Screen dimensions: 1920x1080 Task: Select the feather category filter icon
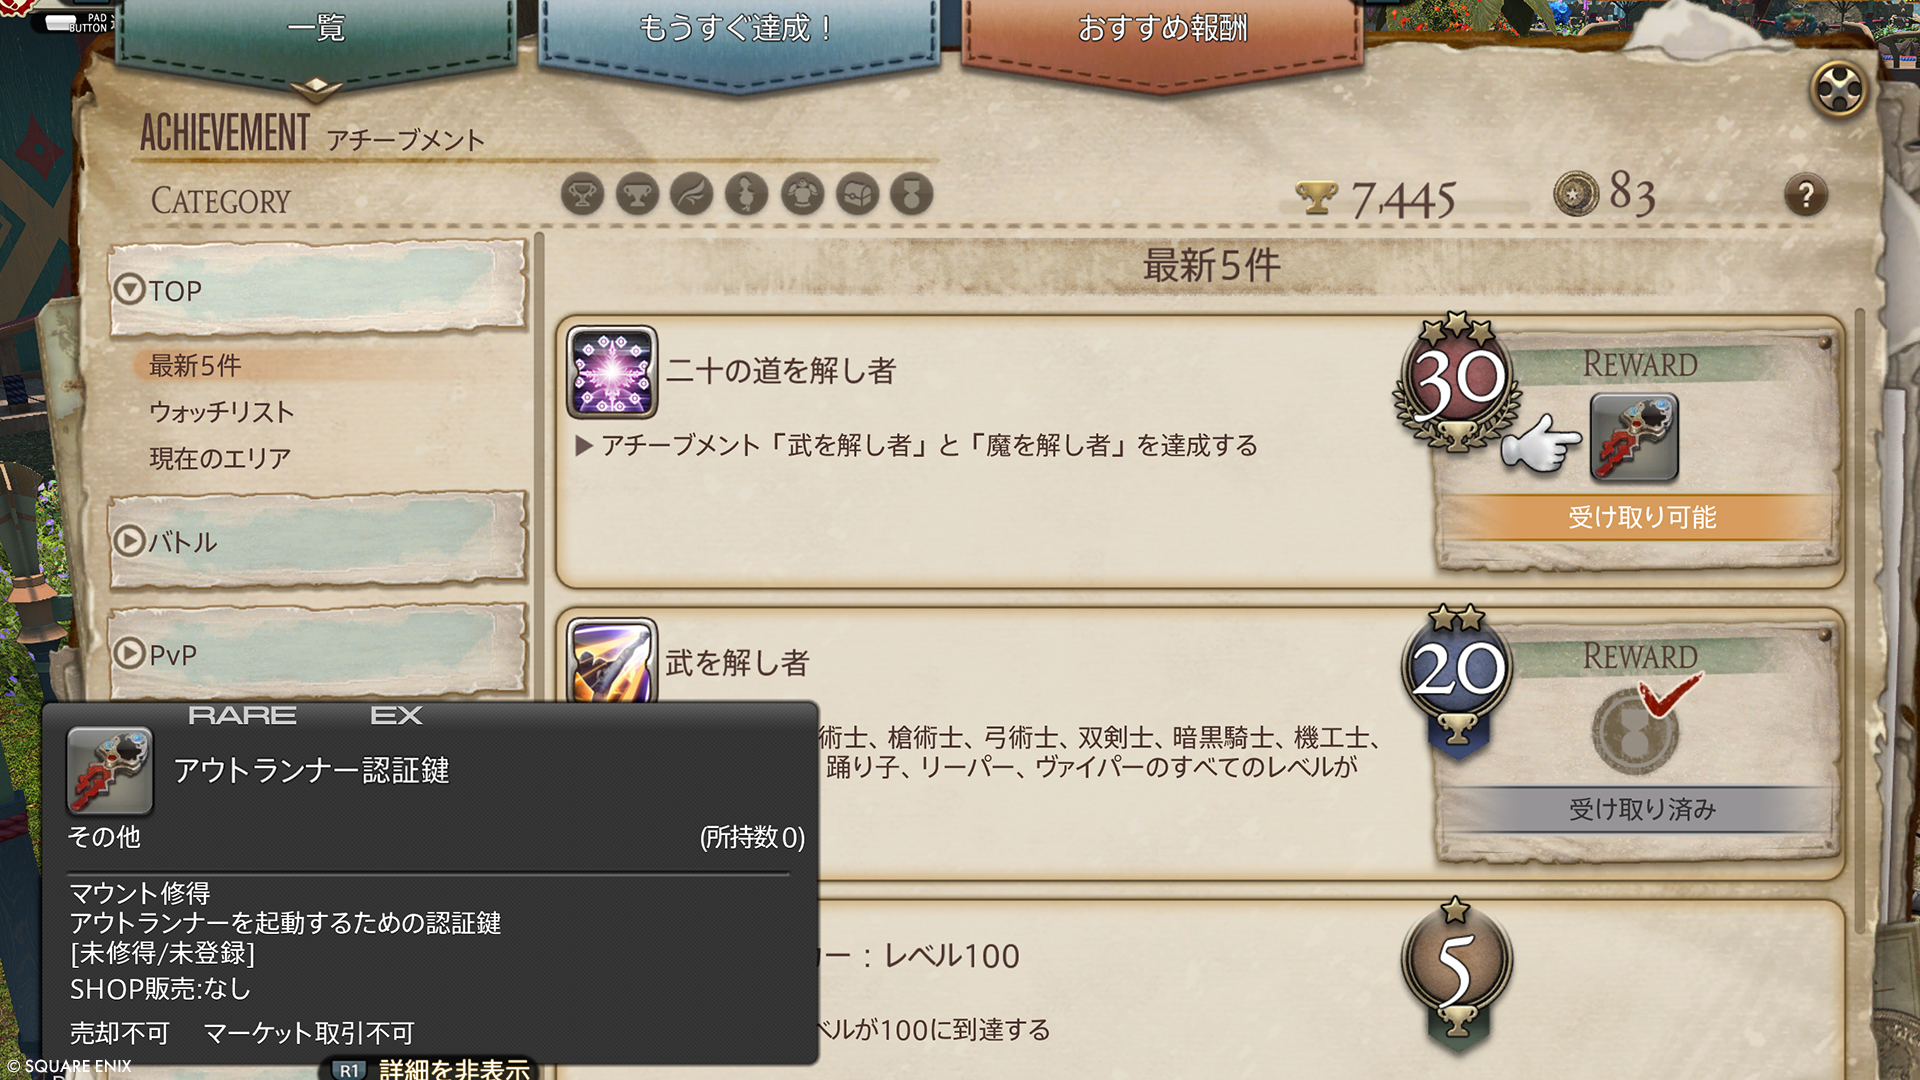pos(692,194)
